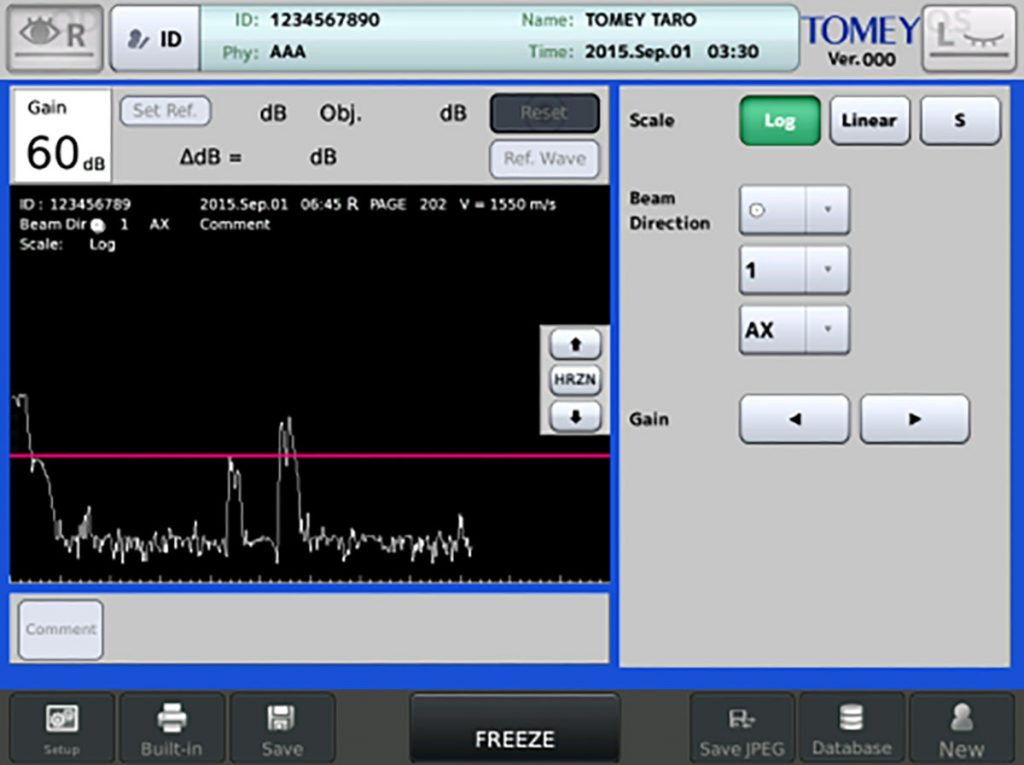Move horizon line up arrow
Viewport: 1024px width, 765px height.
click(575, 344)
